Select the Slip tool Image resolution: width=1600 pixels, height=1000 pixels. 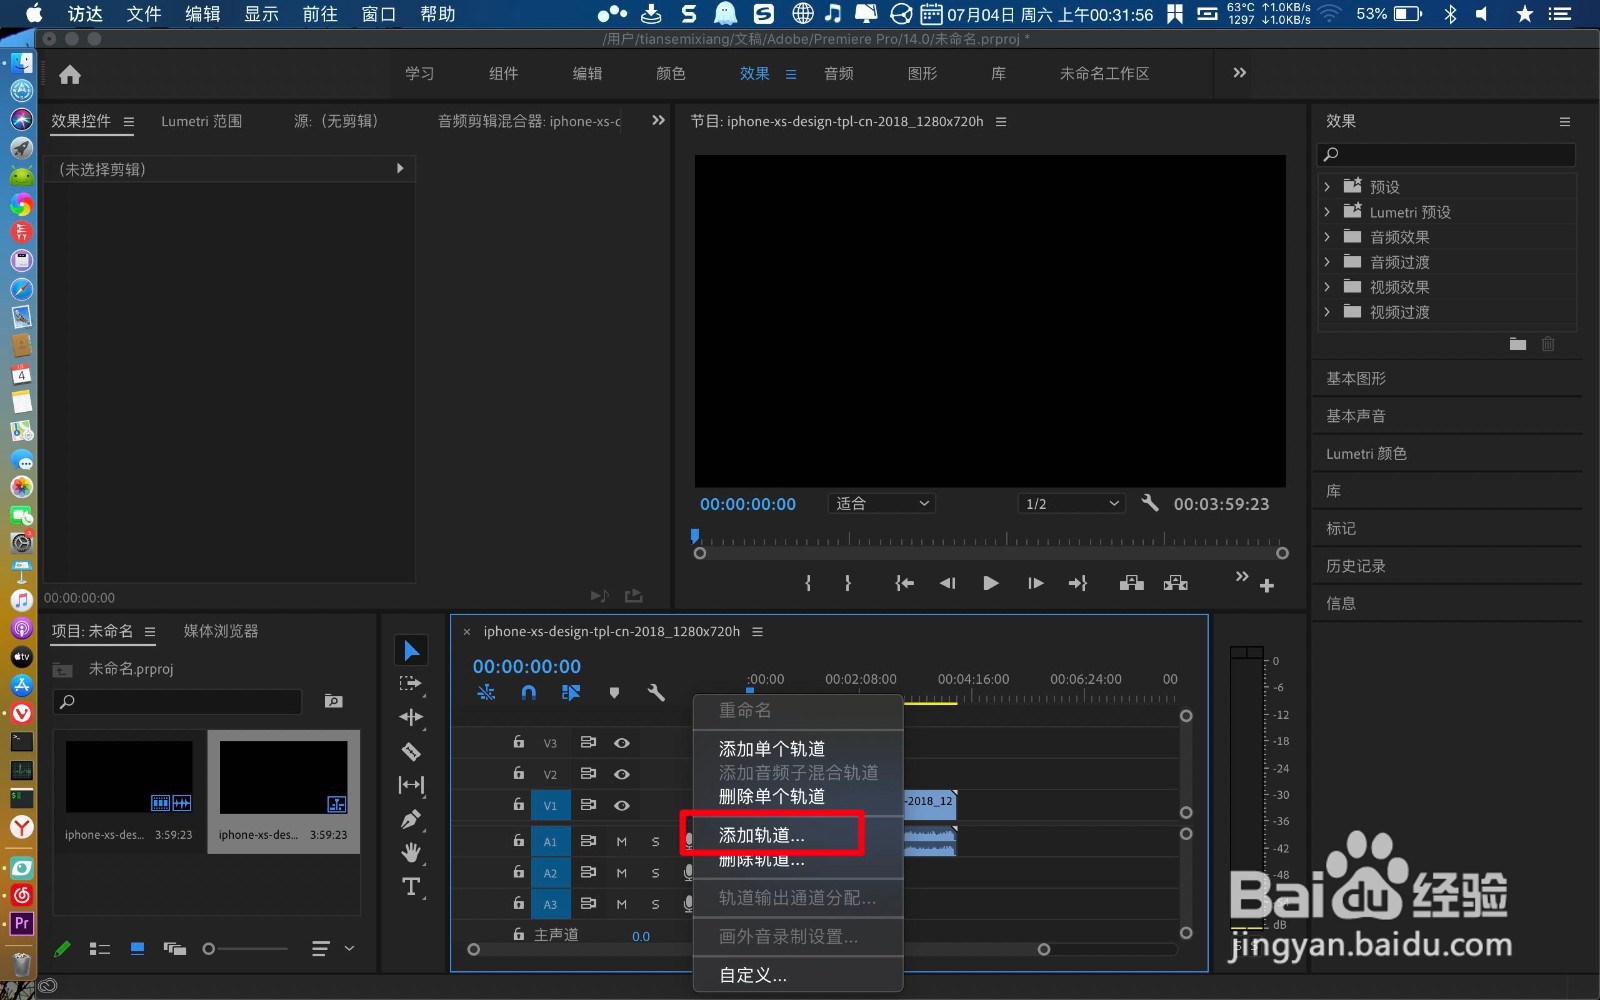click(x=411, y=785)
